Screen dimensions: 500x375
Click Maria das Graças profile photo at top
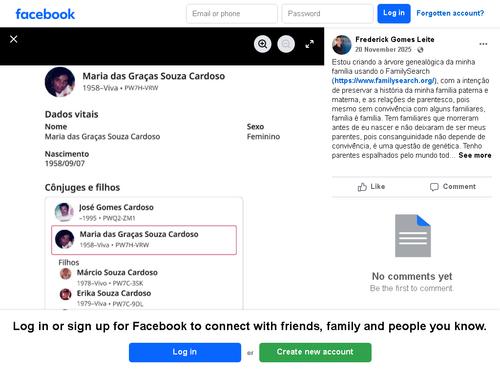click(60, 82)
